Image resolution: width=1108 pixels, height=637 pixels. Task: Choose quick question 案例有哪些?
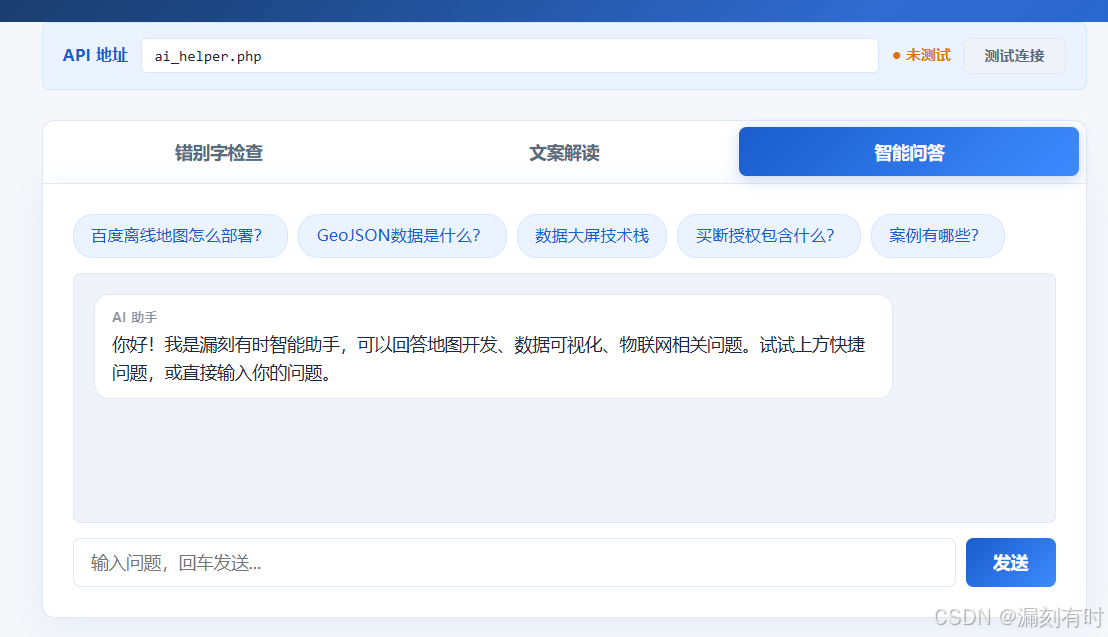[x=937, y=236]
